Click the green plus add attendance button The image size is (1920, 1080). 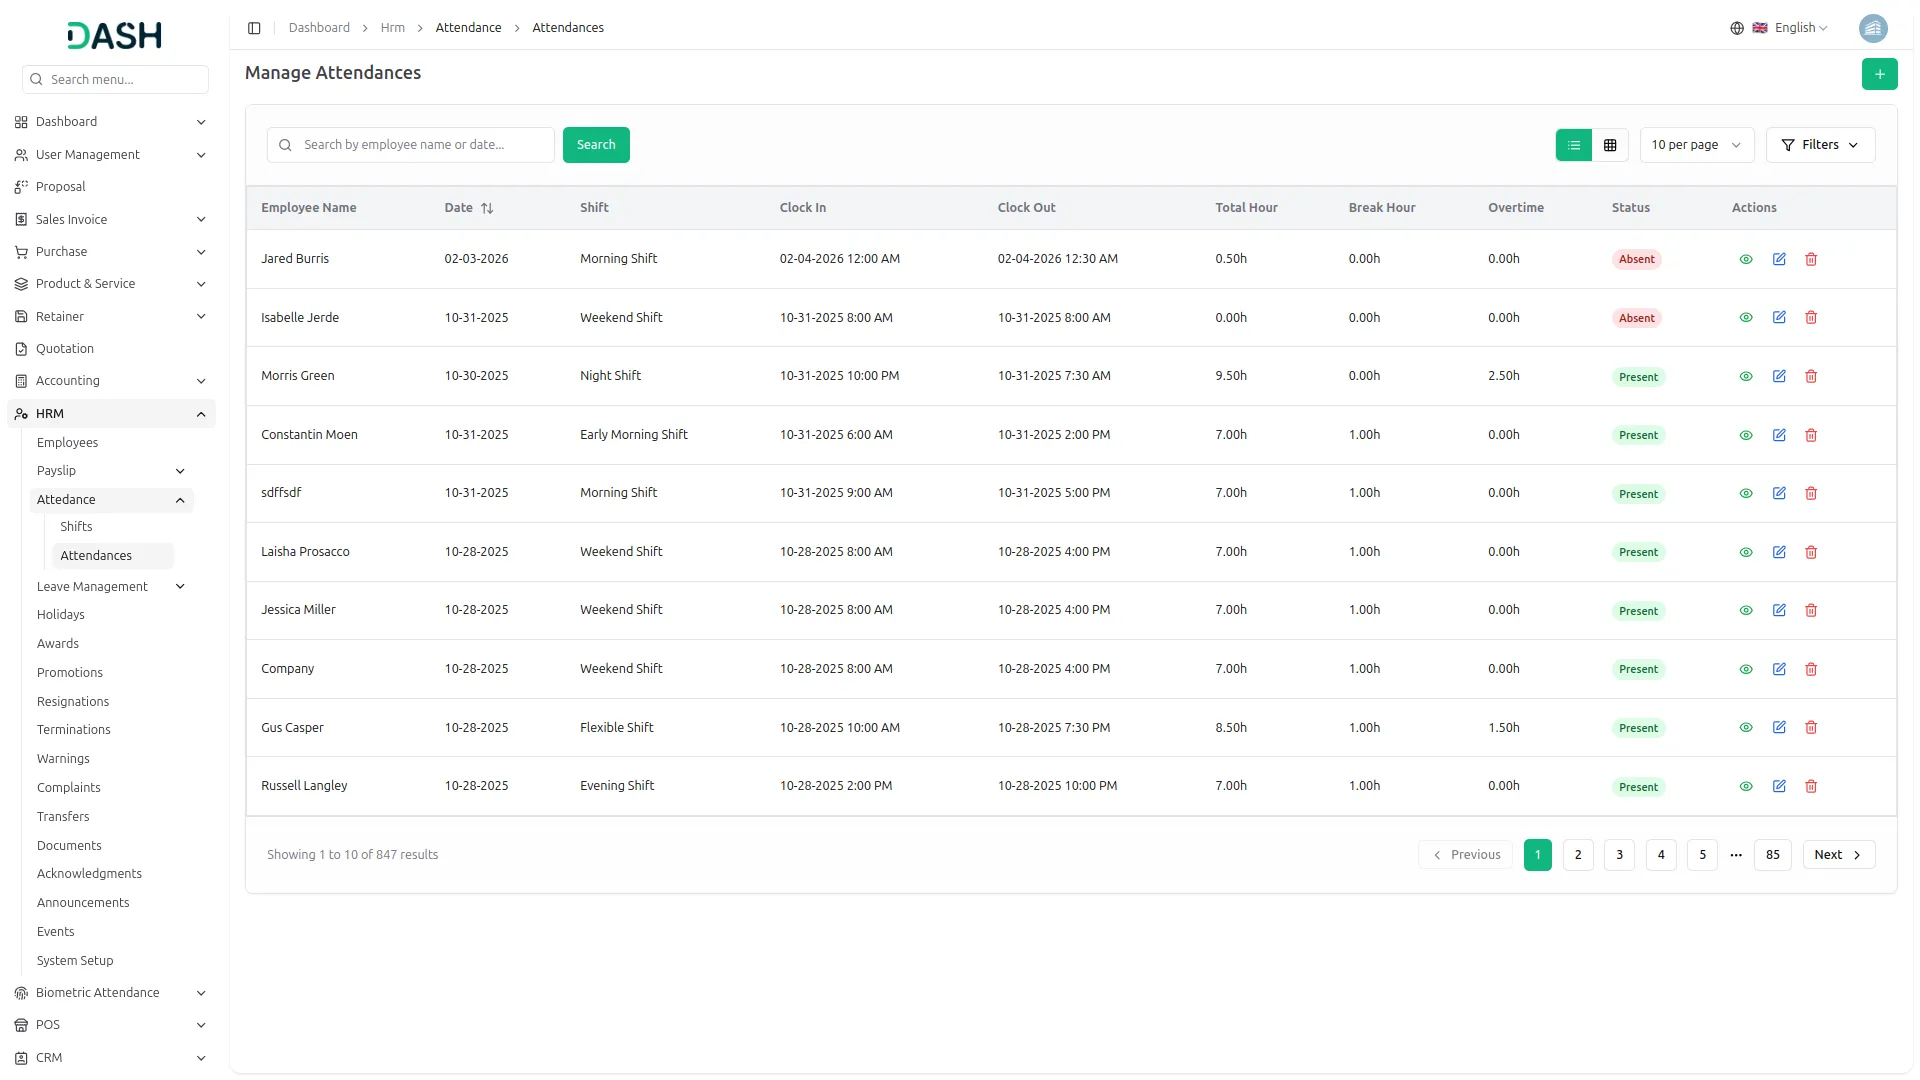click(x=1879, y=74)
